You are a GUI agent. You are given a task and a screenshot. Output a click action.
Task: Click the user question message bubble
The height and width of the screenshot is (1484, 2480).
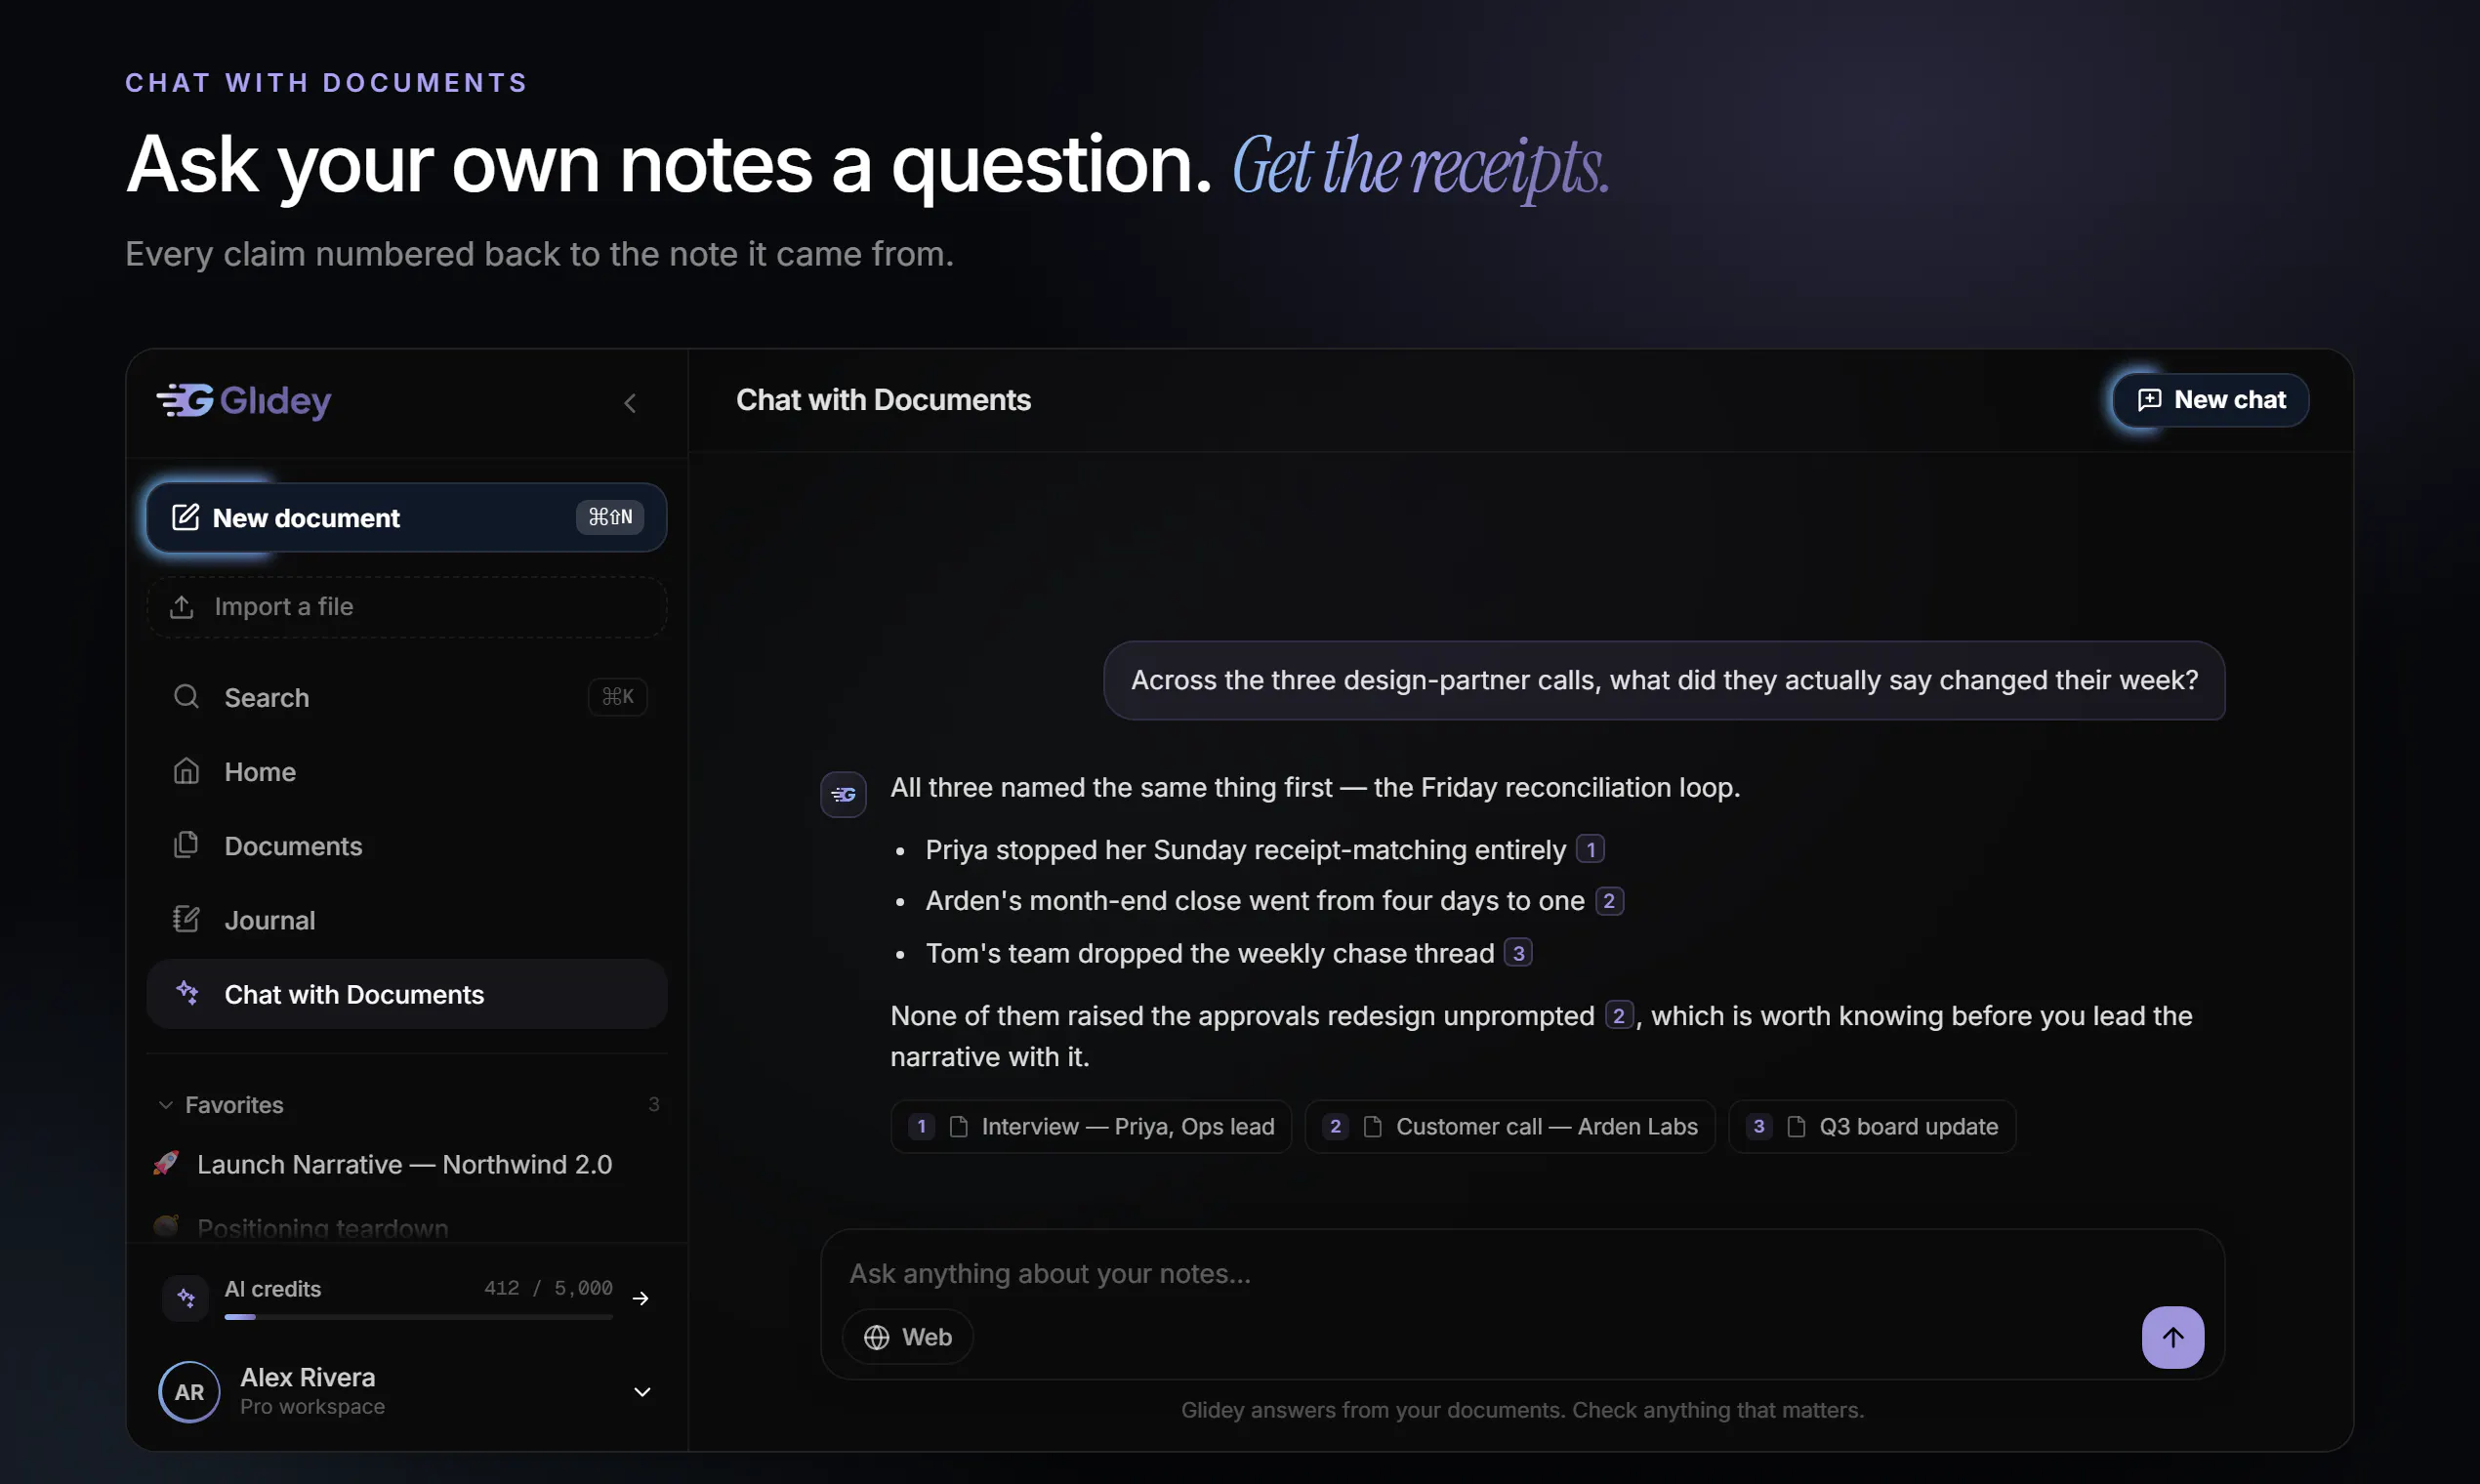1664,681
